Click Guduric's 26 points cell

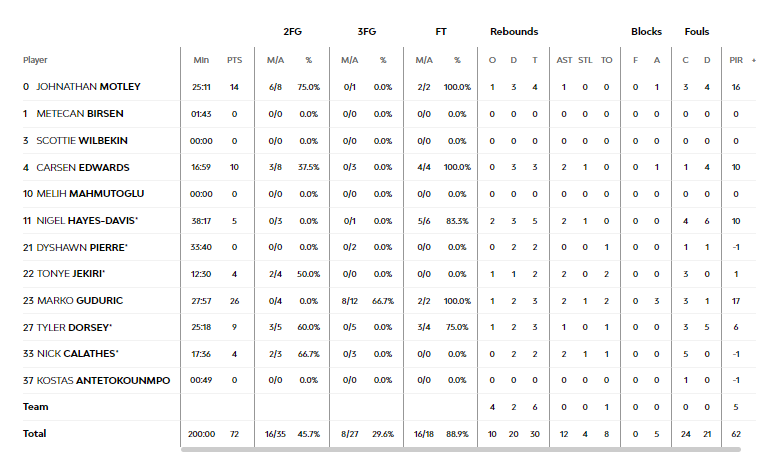[x=234, y=301]
